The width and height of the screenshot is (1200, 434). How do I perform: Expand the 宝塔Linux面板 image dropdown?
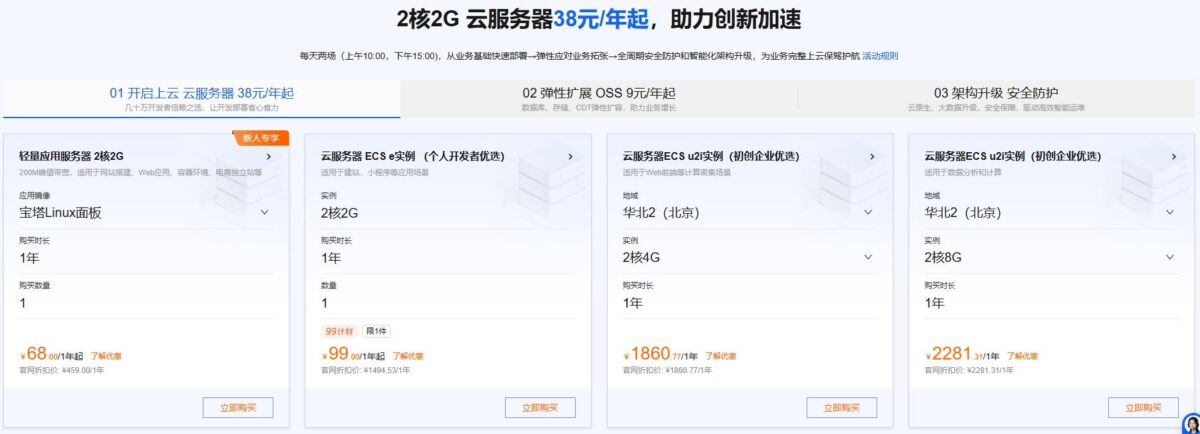pyautogui.click(x=264, y=212)
